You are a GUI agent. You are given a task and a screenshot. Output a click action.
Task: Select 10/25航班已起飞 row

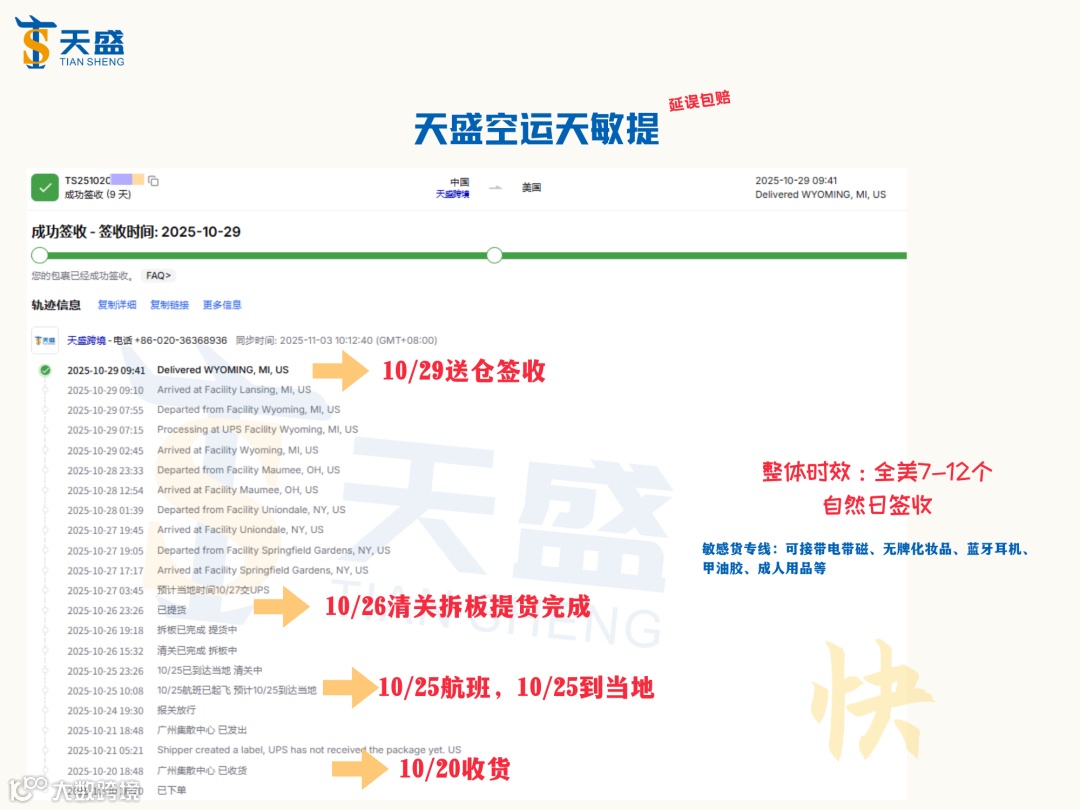[191, 691]
